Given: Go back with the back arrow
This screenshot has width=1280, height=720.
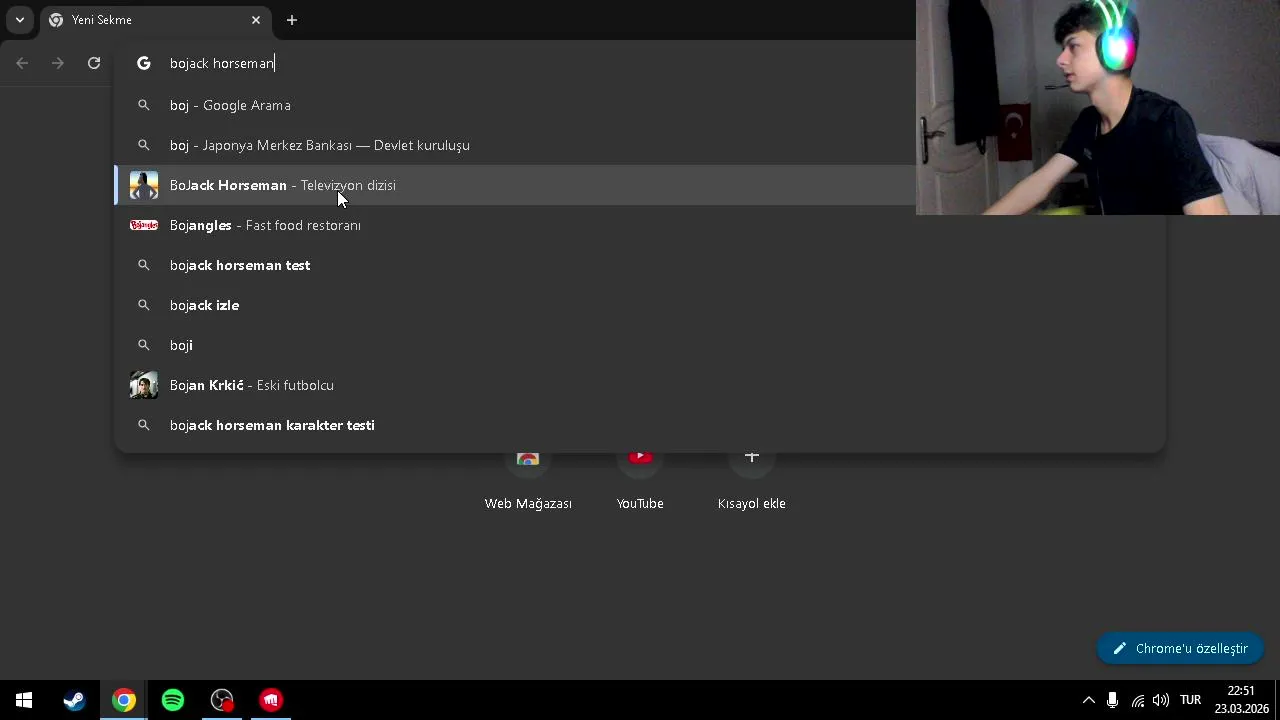Looking at the screenshot, I should pyautogui.click(x=22, y=63).
